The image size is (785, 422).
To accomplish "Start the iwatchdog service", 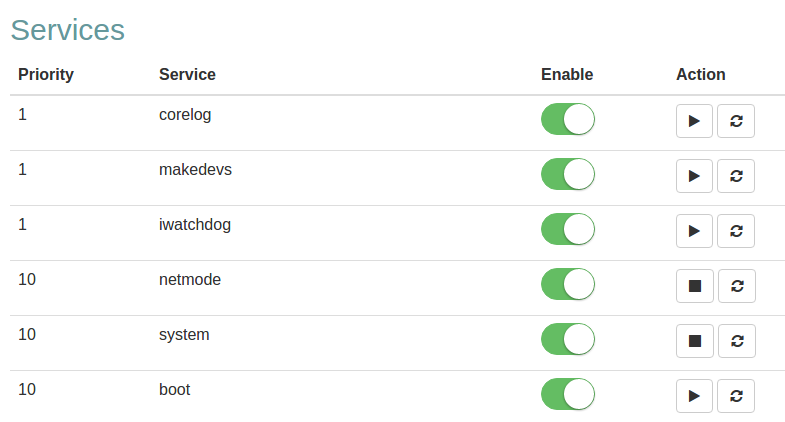I will (694, 231).
